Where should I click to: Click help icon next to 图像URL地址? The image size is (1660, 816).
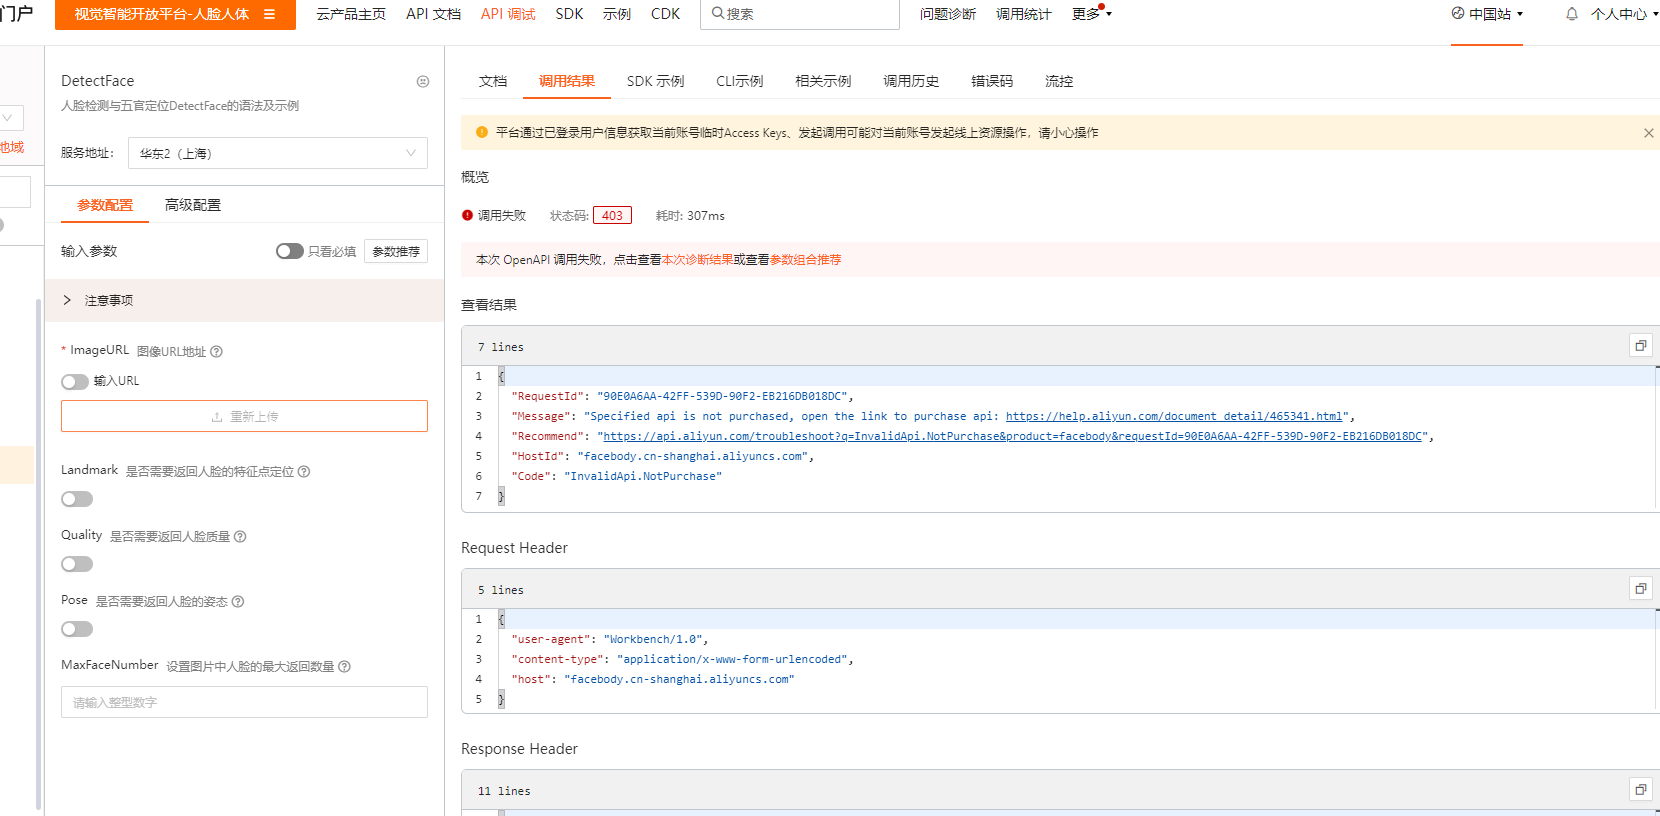(217, 351)
